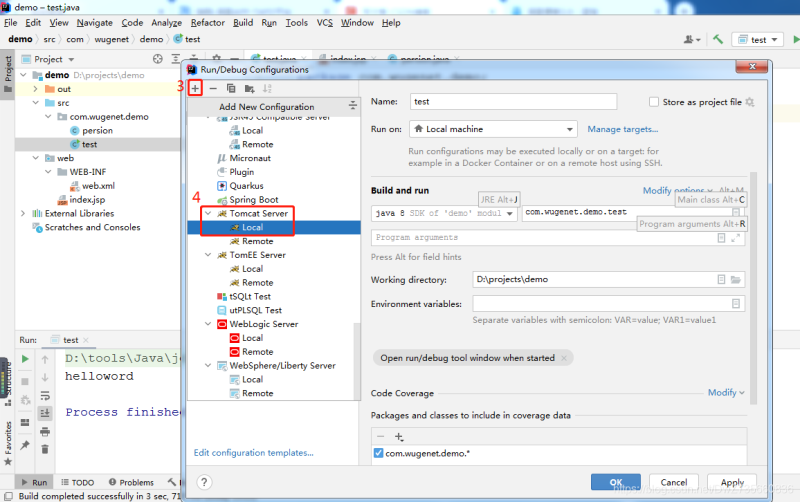Open the Navigate menu

coord(94,22)
